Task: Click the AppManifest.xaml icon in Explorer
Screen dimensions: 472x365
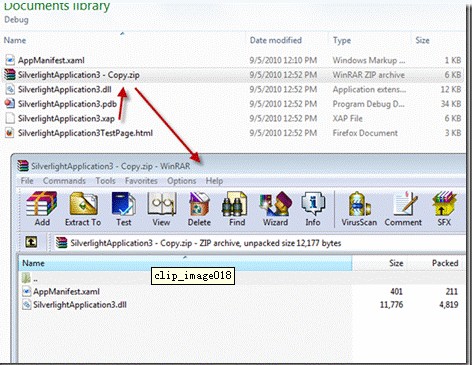Action: coord(10,60)
